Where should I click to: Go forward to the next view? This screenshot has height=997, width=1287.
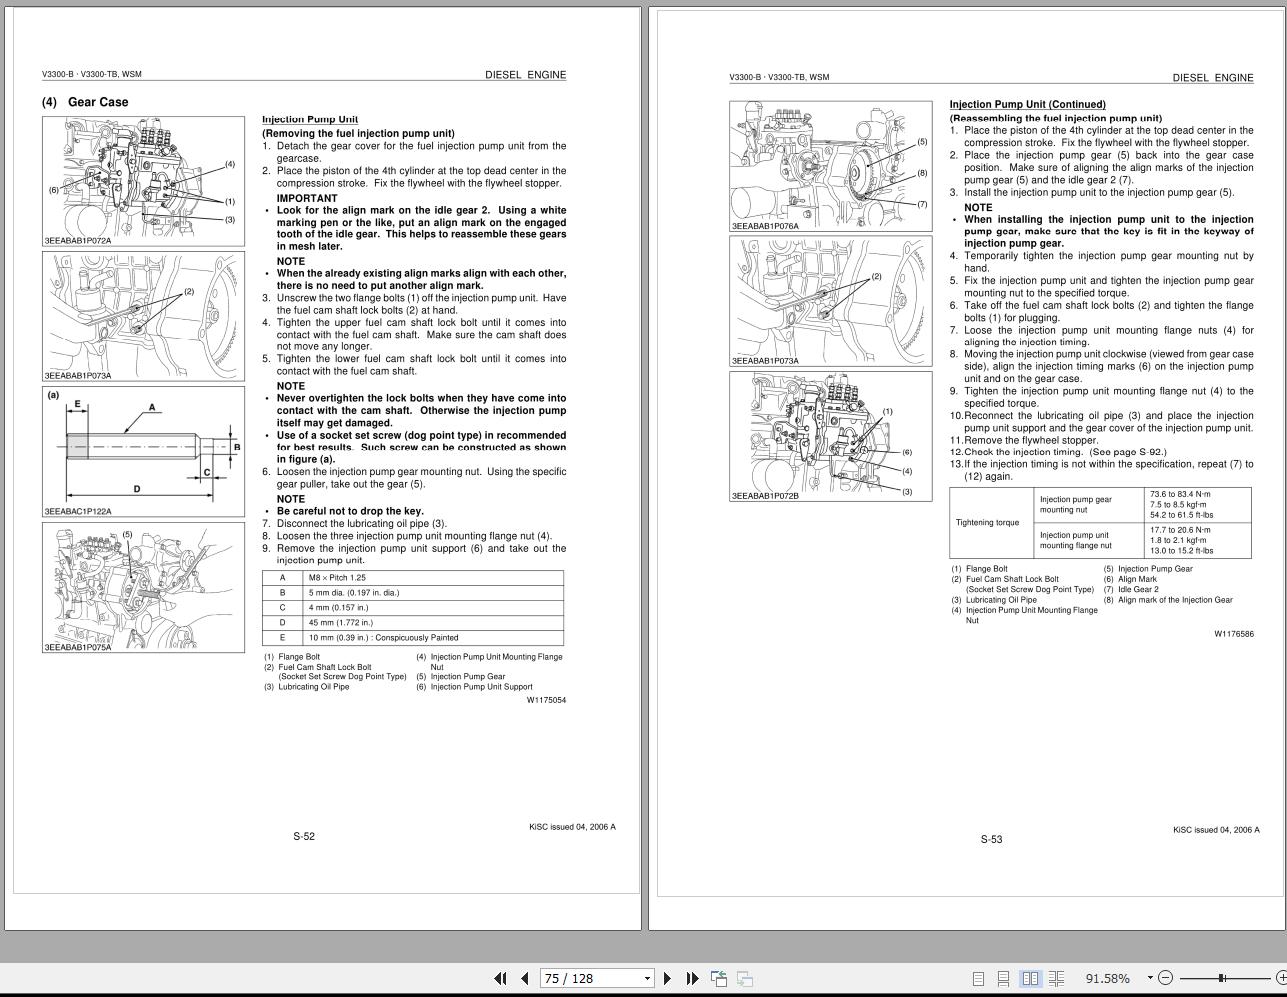746,978
